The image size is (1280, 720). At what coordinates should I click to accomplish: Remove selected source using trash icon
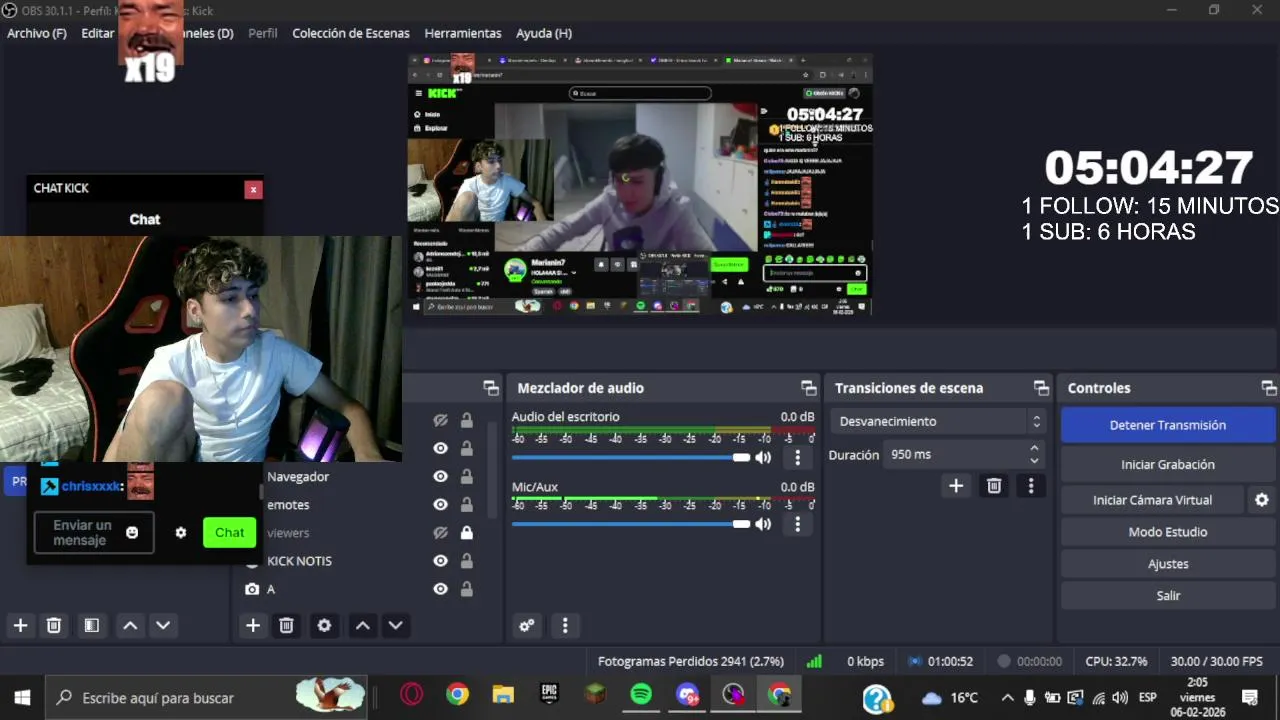coord(286,625)
